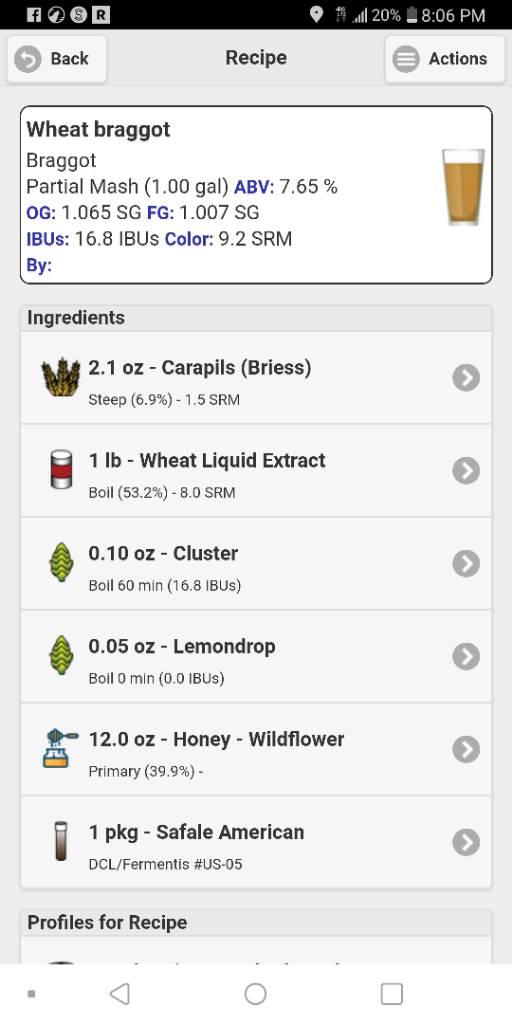Tap the Lemondrop hop cone icon
The width and height of the screenshot is (512, 1024).
[61, 656]
